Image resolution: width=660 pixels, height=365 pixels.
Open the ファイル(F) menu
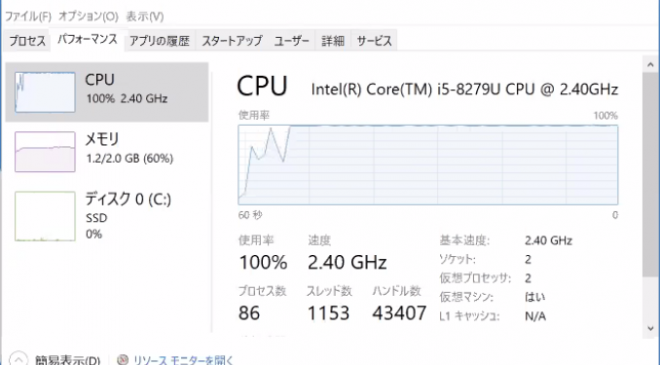(x=28, y=16)
